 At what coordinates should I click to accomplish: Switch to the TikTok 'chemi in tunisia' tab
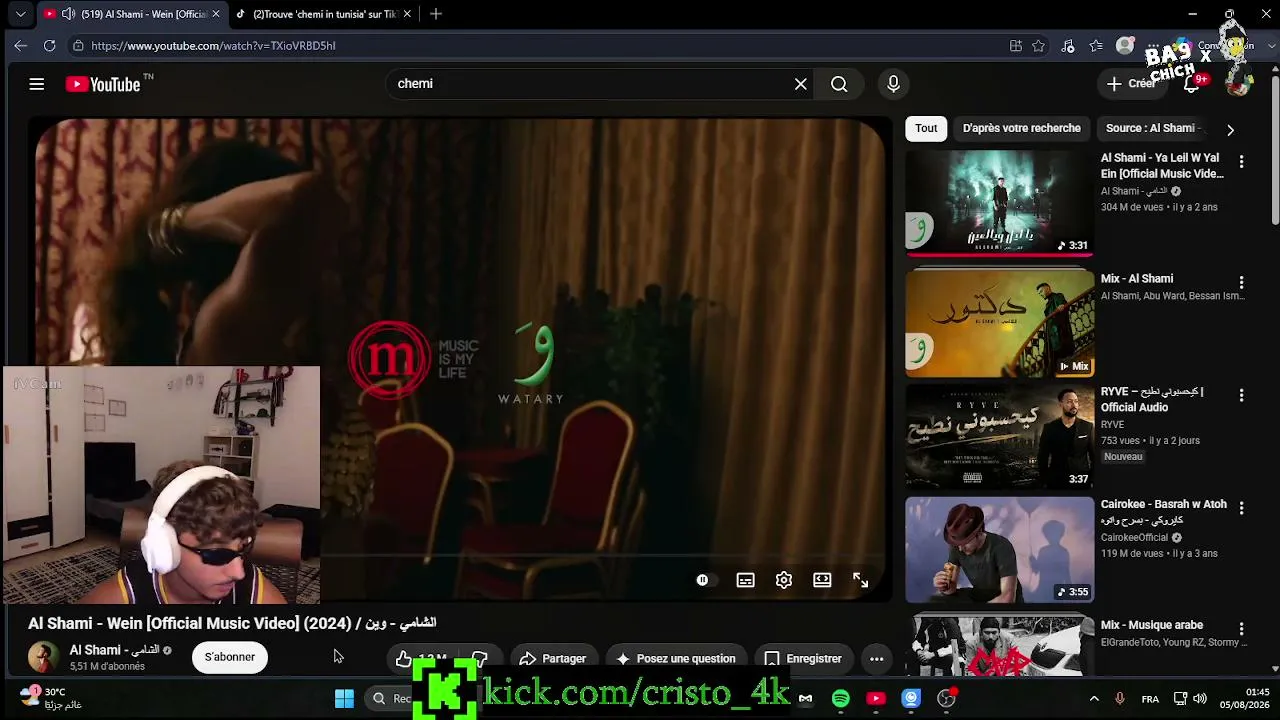click(x=324, y=14)
